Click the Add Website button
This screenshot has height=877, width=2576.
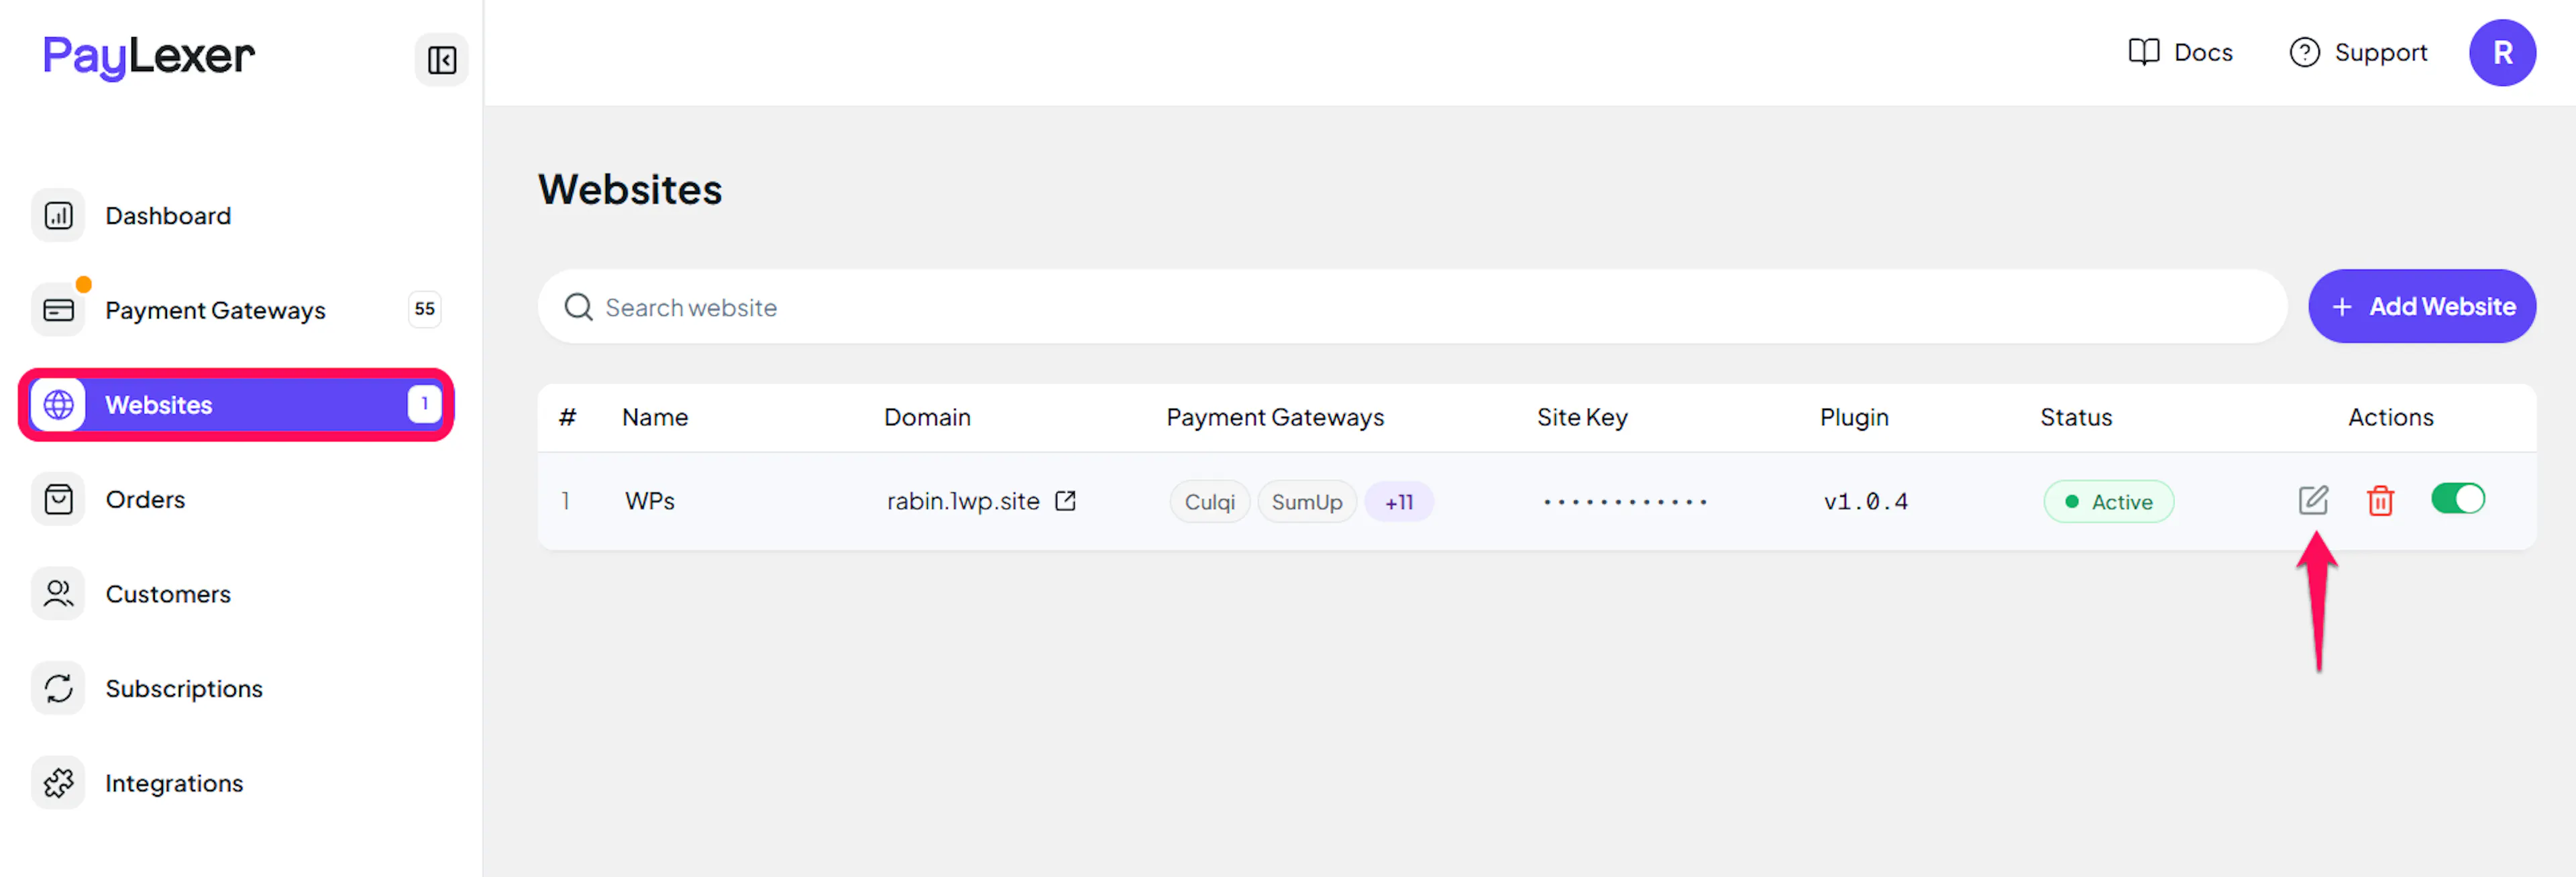coord(2421,306)
